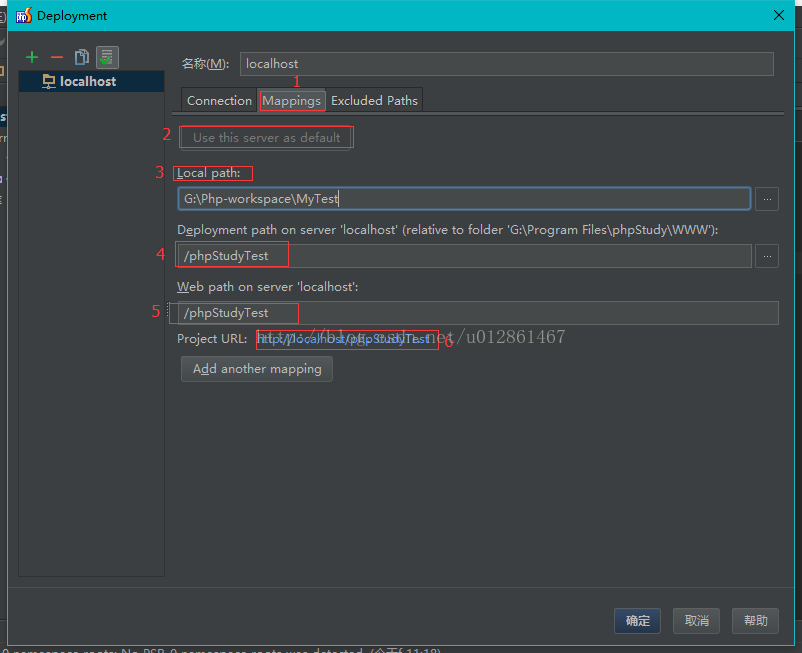The height and width of the screenshot is (653, 802).
Task: Click Add another mapping button
Action: pos(257,369)
